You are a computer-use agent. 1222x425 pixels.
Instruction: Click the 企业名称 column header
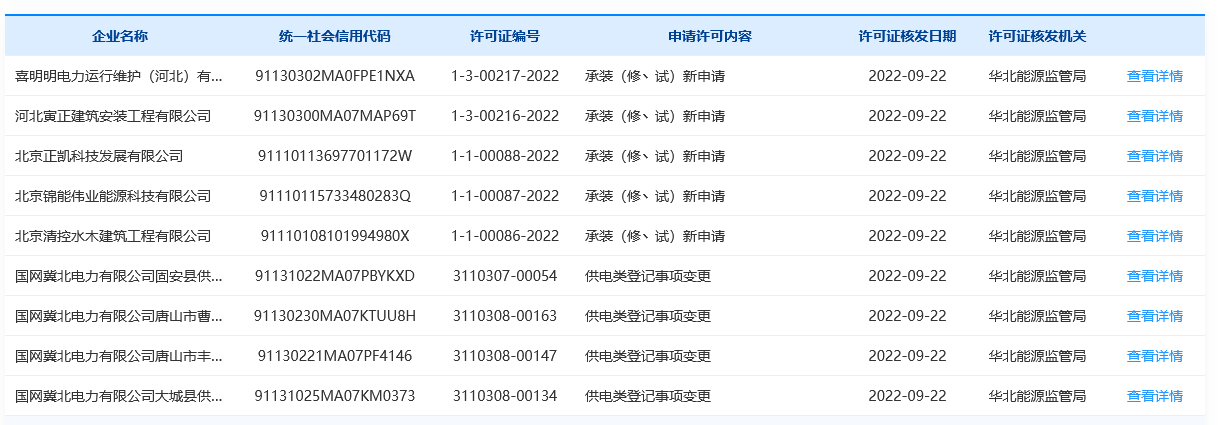pyautogui.click(x=120, y=36)
